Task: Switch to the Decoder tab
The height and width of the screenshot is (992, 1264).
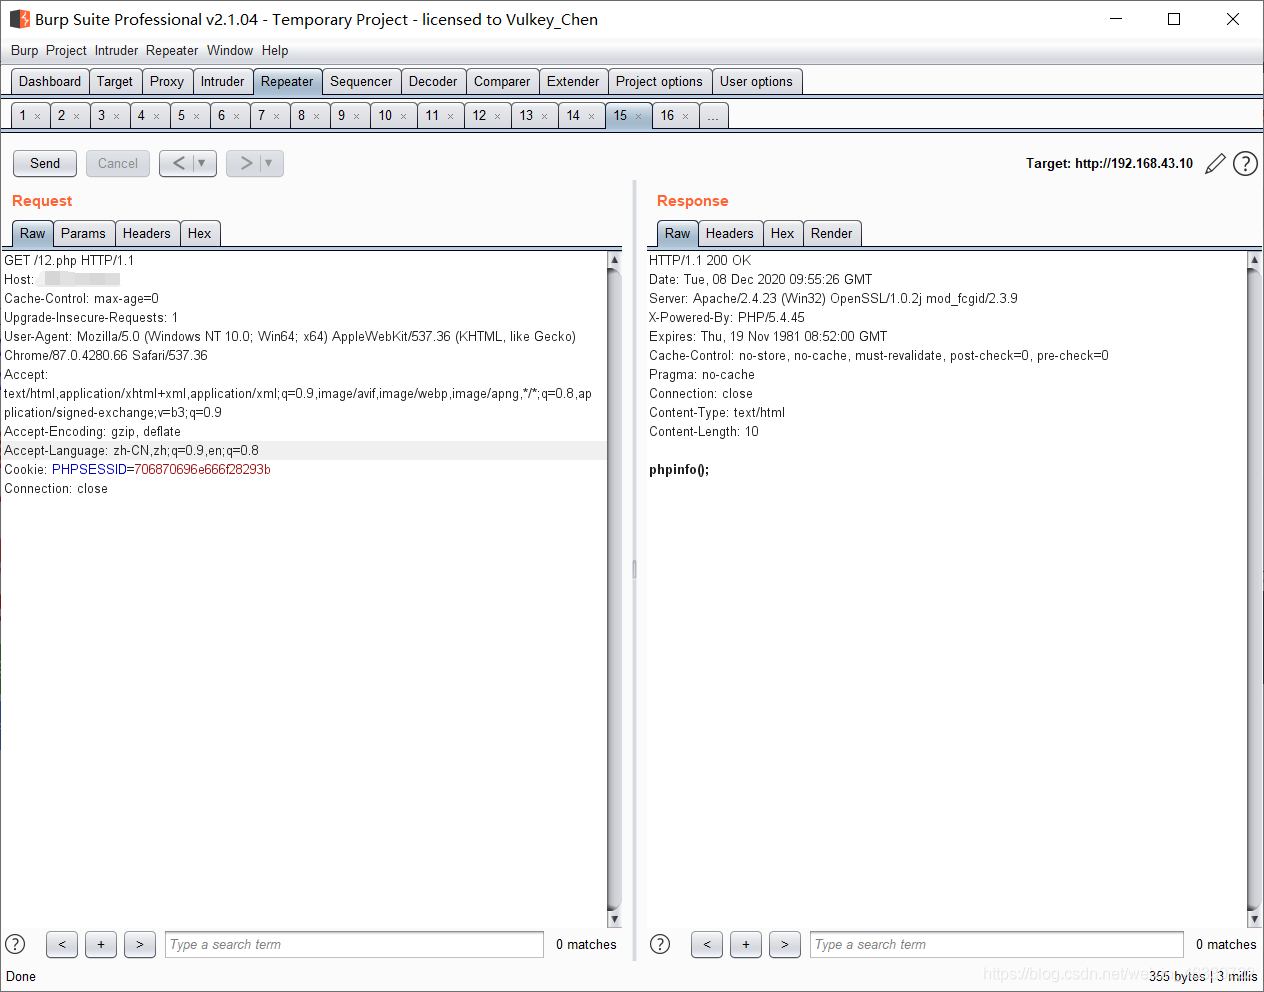Action: (x=433, y=82)
